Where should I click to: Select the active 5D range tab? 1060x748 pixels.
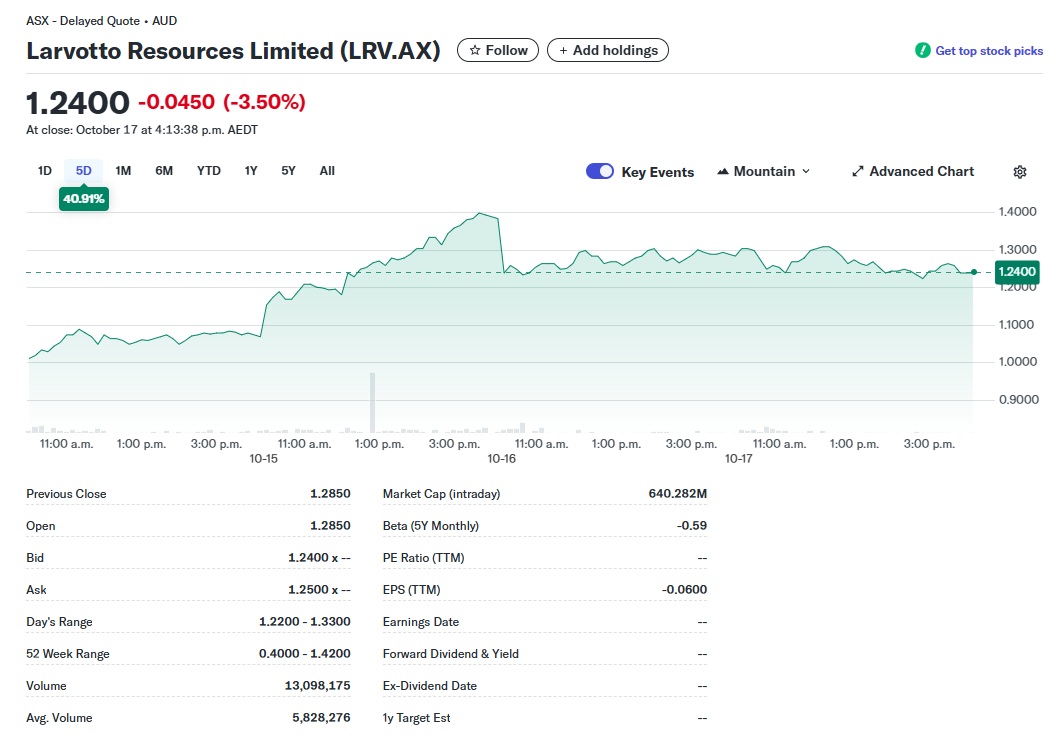point(84,171)
